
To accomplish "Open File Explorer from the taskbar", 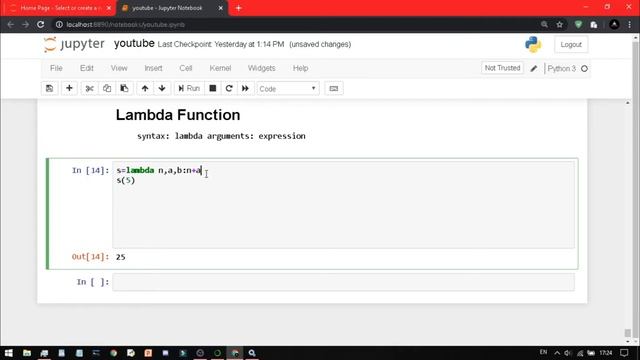I will pyautogui.click(x=27, y=353).
